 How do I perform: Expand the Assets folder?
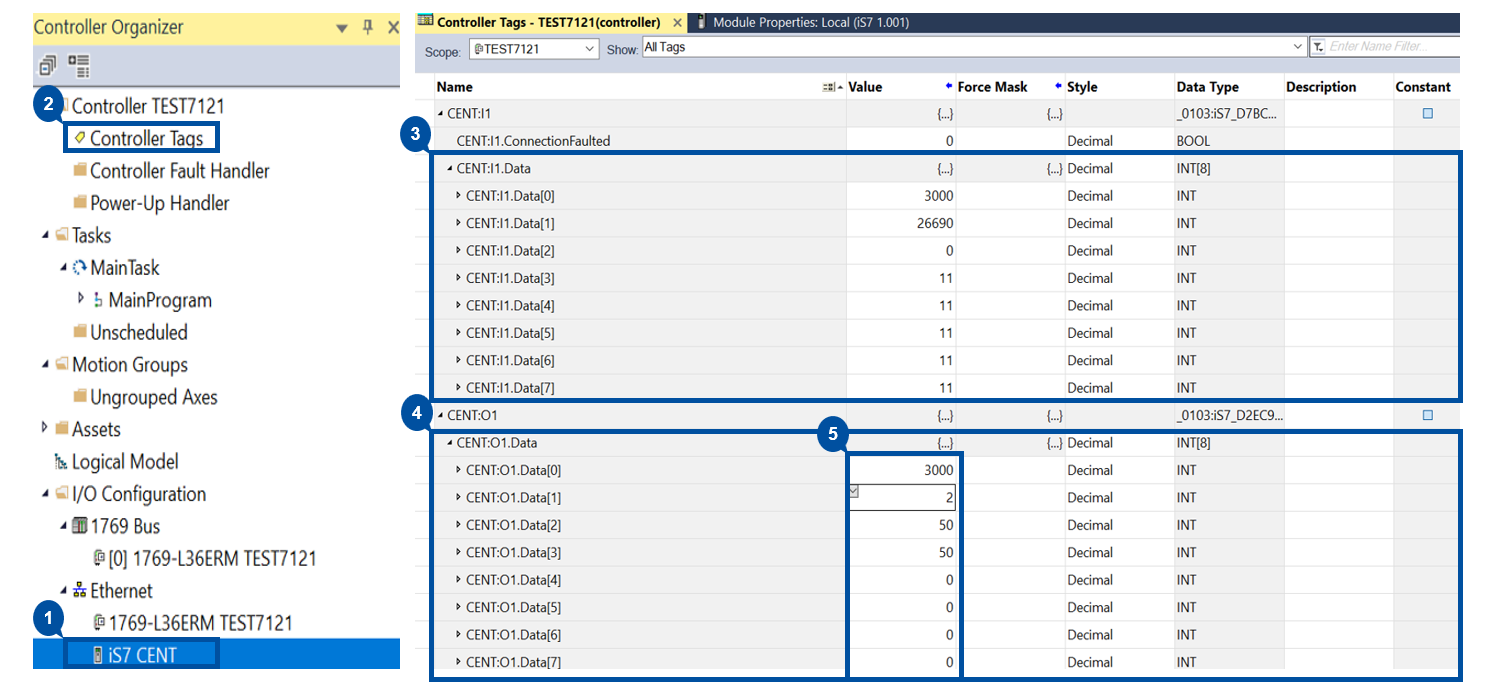tap(45, 428)
